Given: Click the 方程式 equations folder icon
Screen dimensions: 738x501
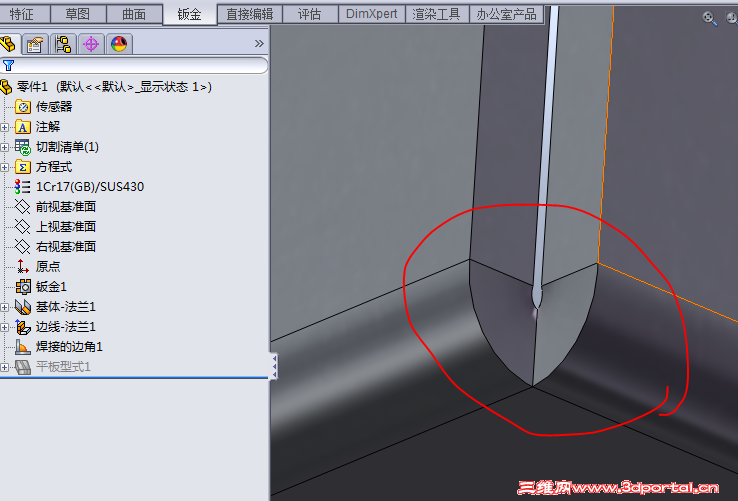Looking at the screenshot, I should (x=23, y=167).
